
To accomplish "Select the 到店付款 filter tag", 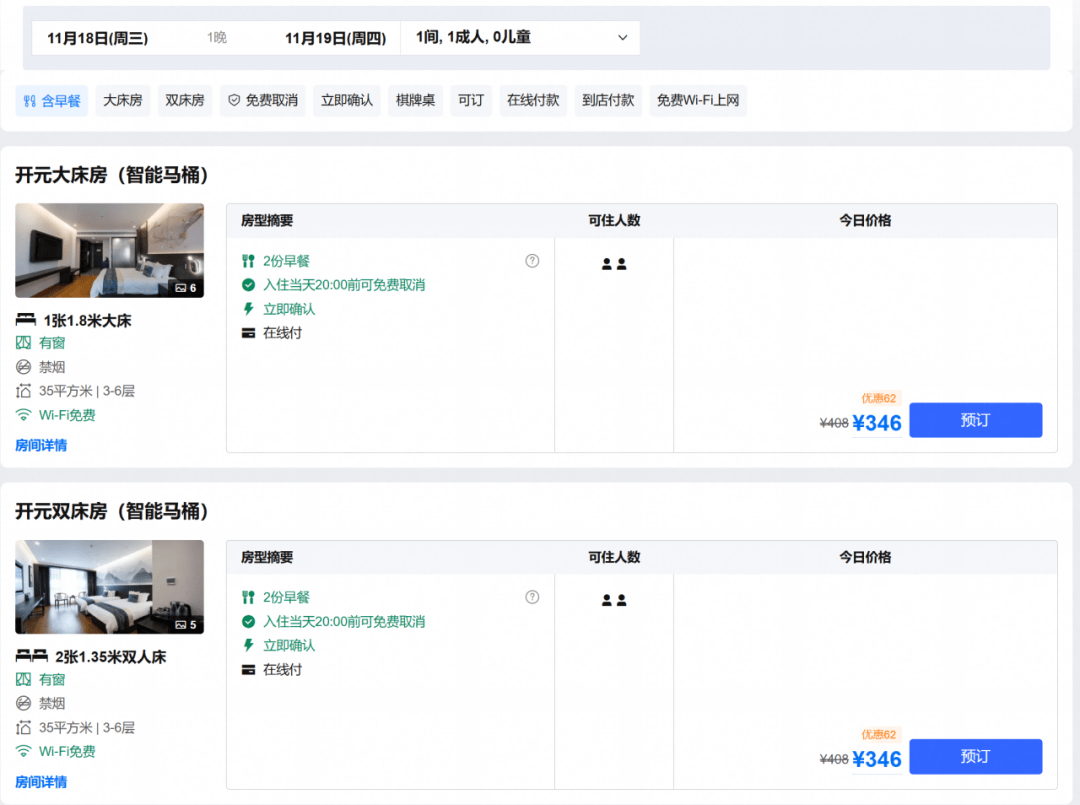I will (608, 101).
